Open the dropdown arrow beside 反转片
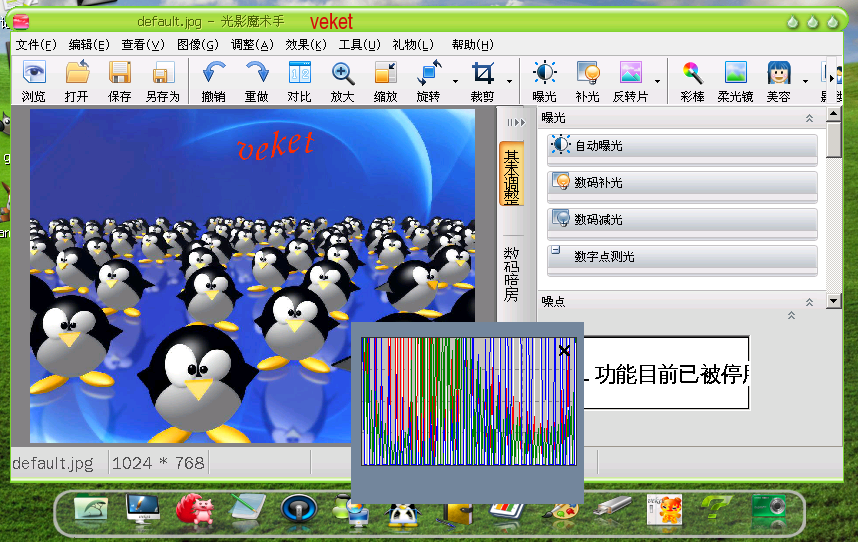 pos(657,81)
